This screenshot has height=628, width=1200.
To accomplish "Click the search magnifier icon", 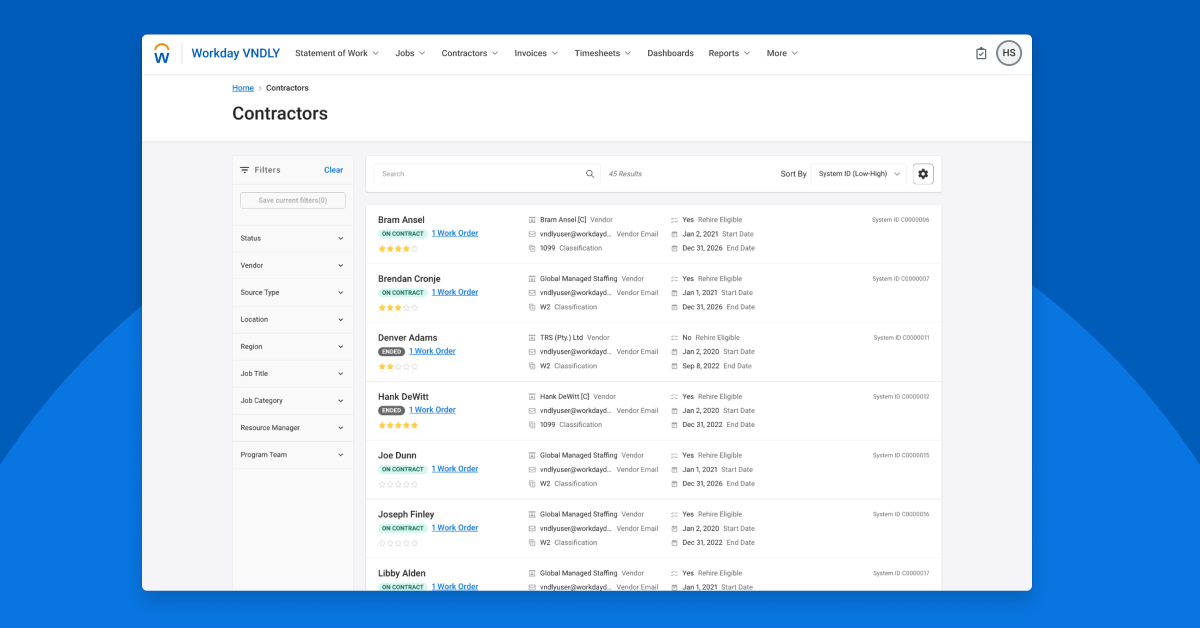I will click(590, 174).
